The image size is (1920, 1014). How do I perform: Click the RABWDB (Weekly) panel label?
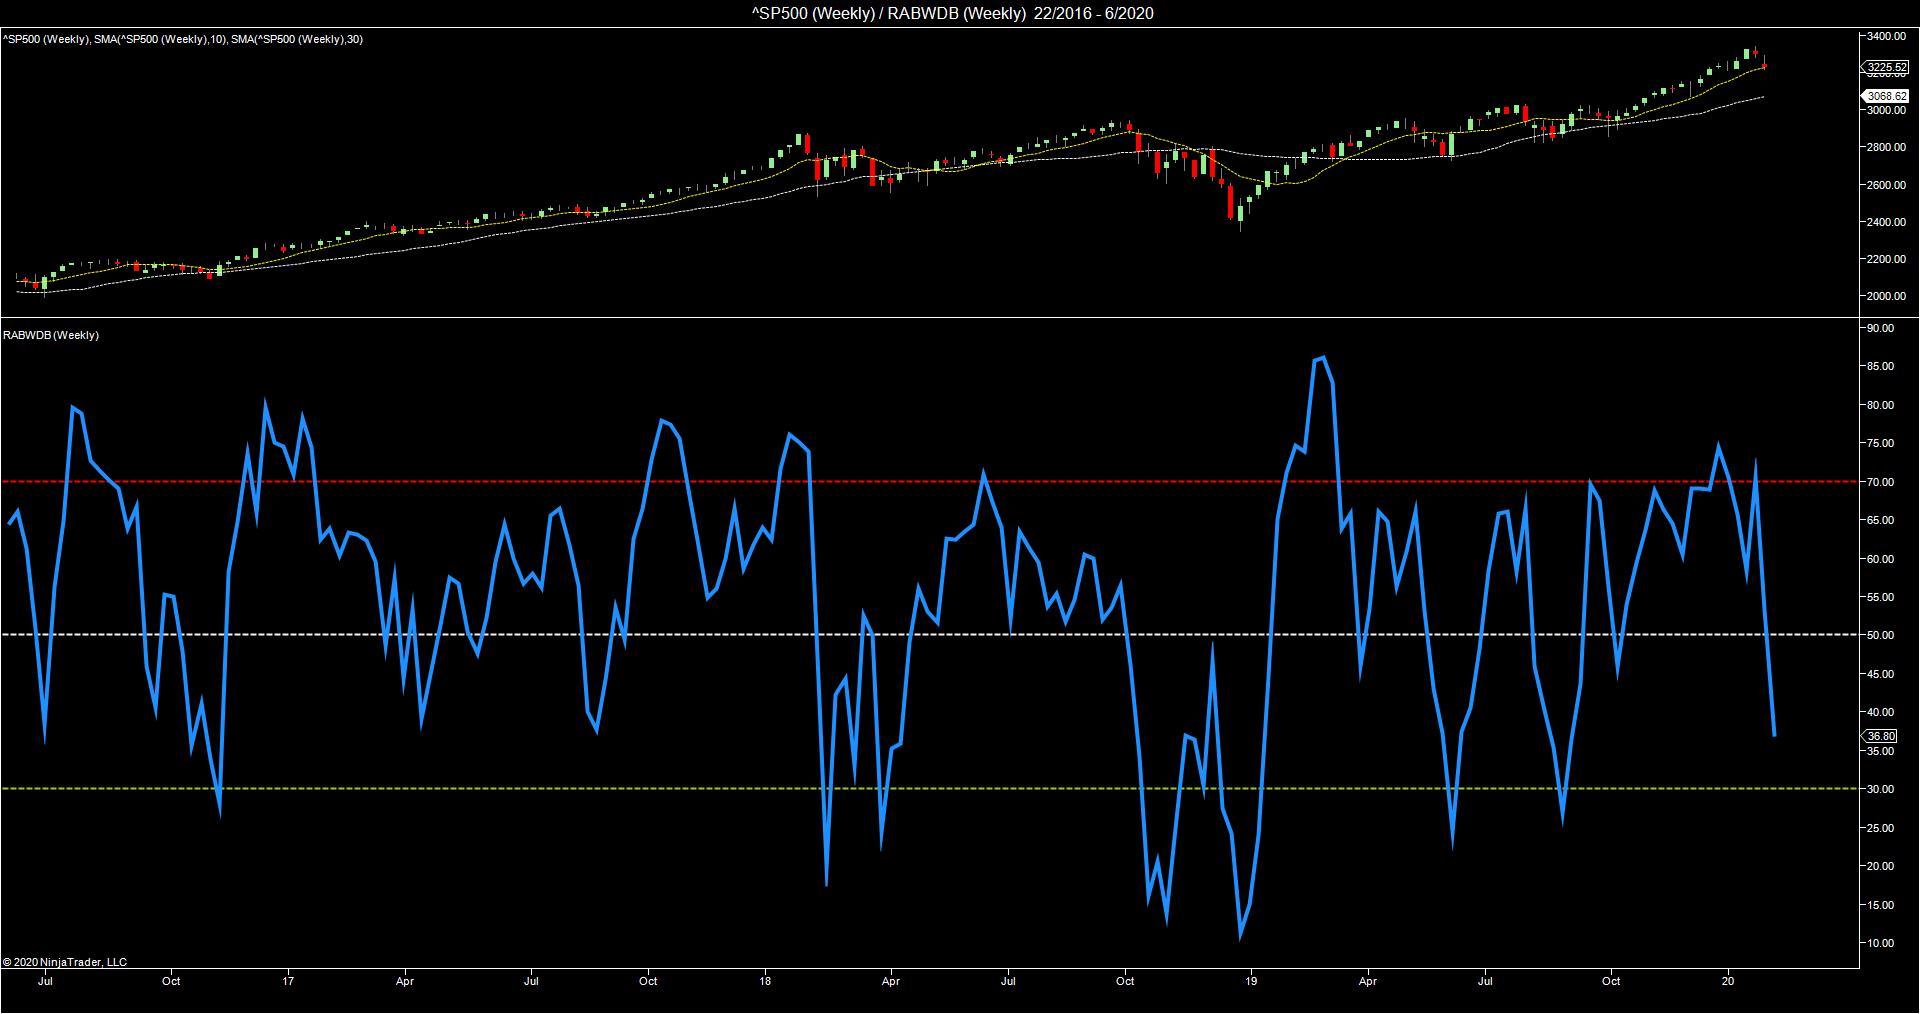click(x=51, y=335)
